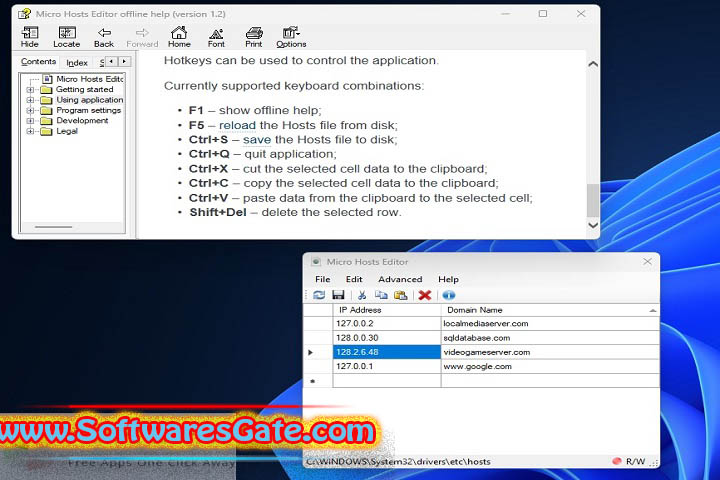
Task: Select videogameserver.com domain cell
Action: tap(550, 352)
